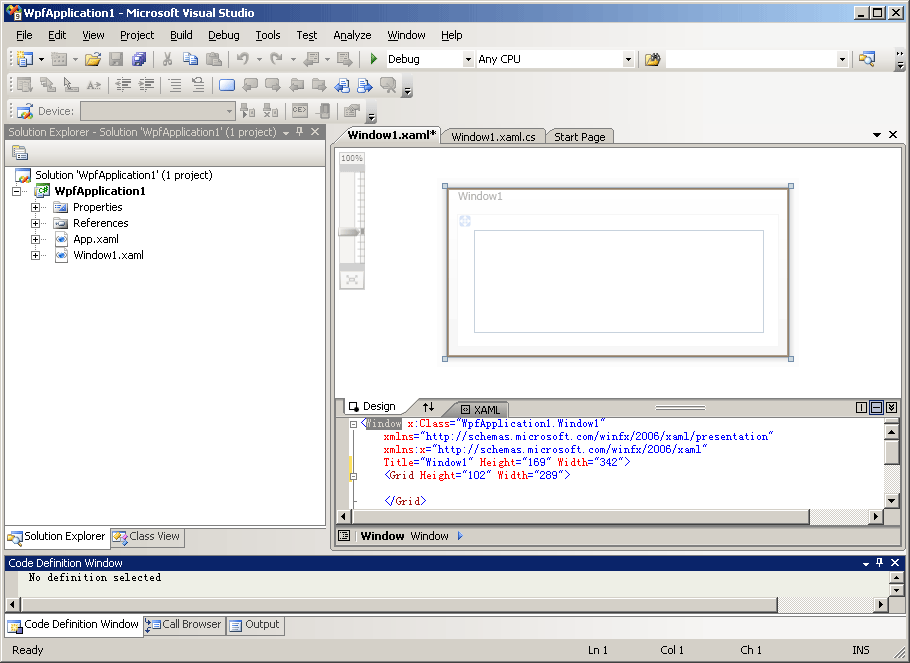The image size is (910, 663).
Task: Open the Find combo box dropdown arrow
Action: pos(842,59)
